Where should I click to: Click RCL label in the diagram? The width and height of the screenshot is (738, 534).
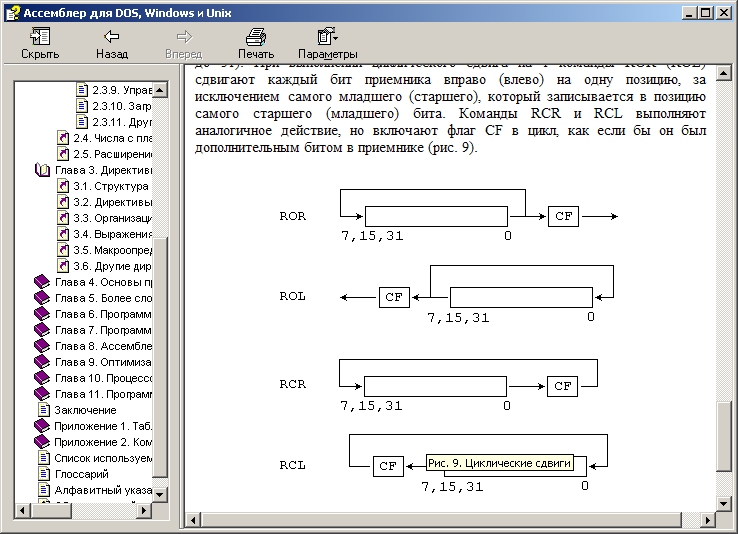(x=292, y=465)
